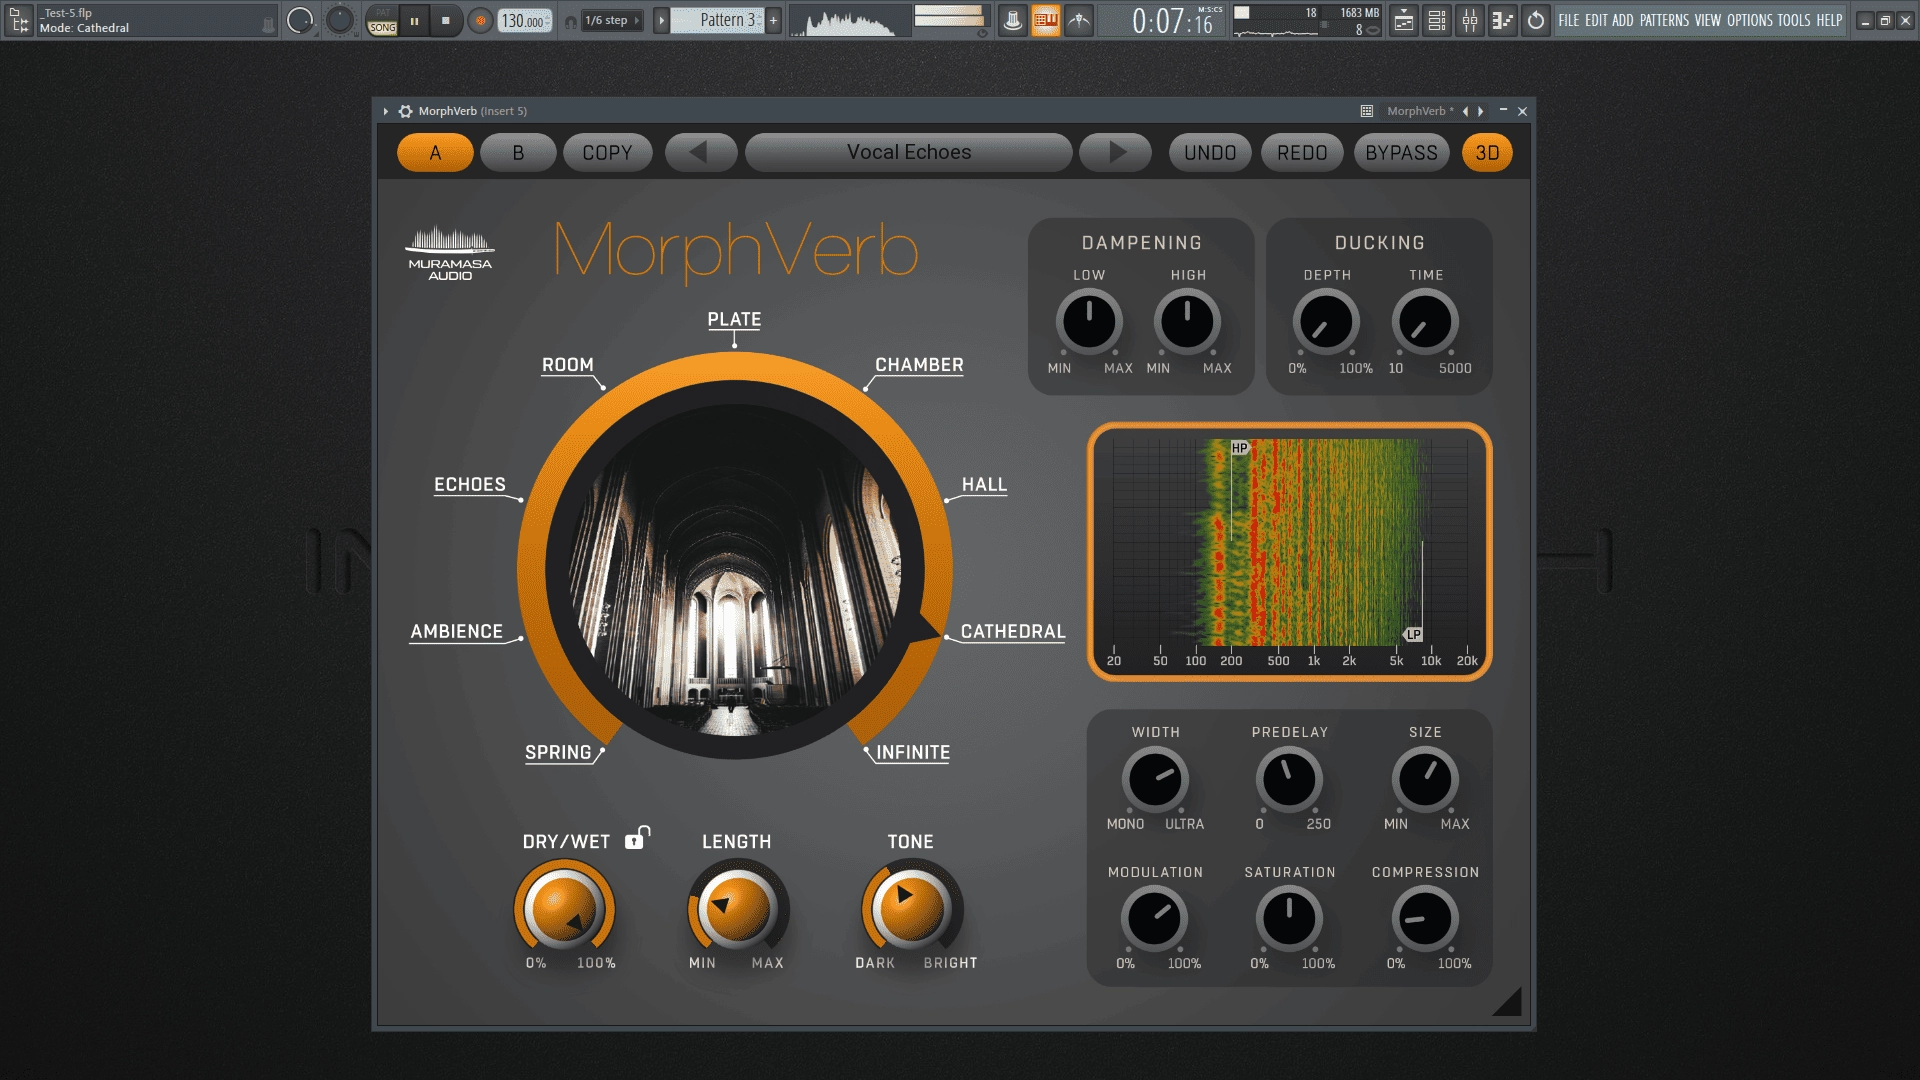Click the LENGTH knob
The width and height of the screenshot is (1920, 1080).
(x=737, y=908)
